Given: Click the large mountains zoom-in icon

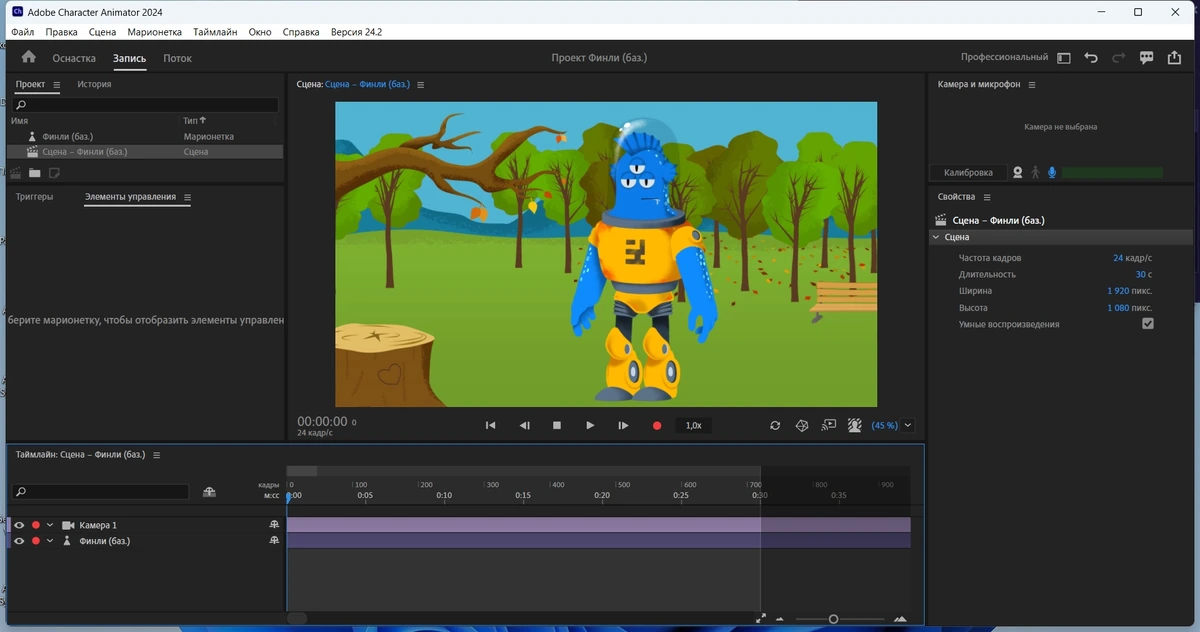Looking at the screenshot, I should click(900, 619).
